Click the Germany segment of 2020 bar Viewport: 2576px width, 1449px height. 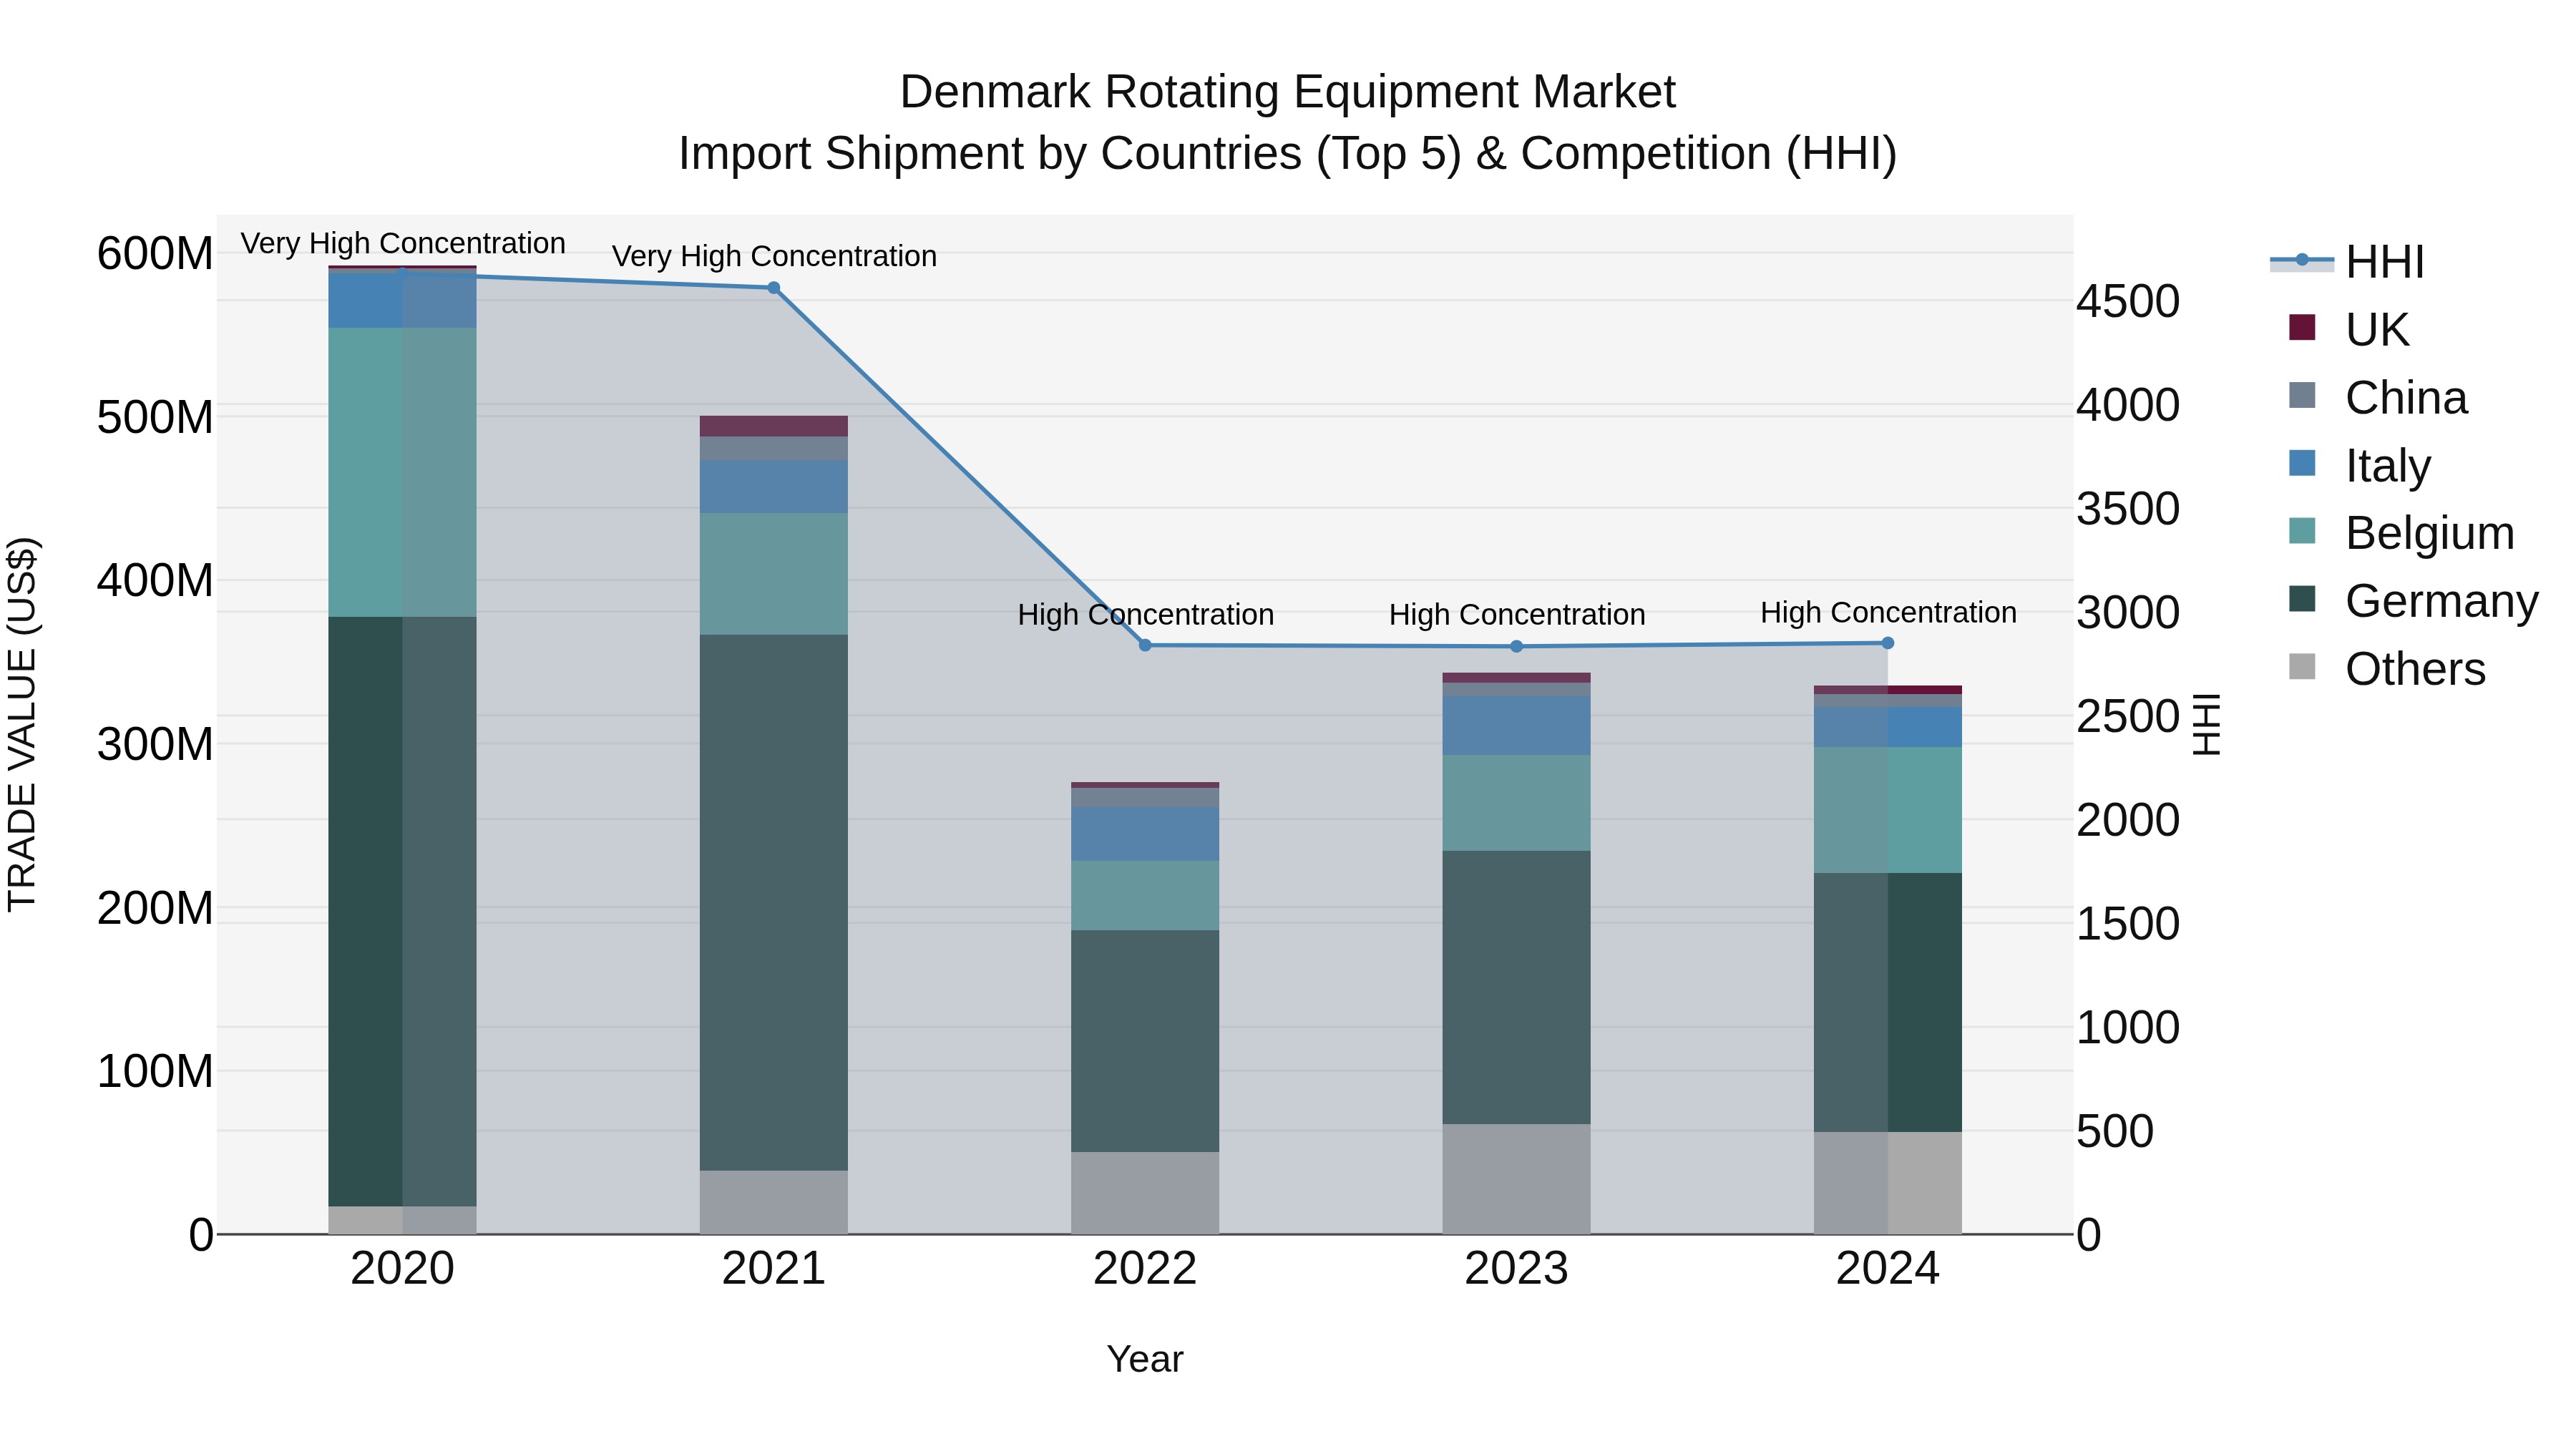[x=402, y=911]
